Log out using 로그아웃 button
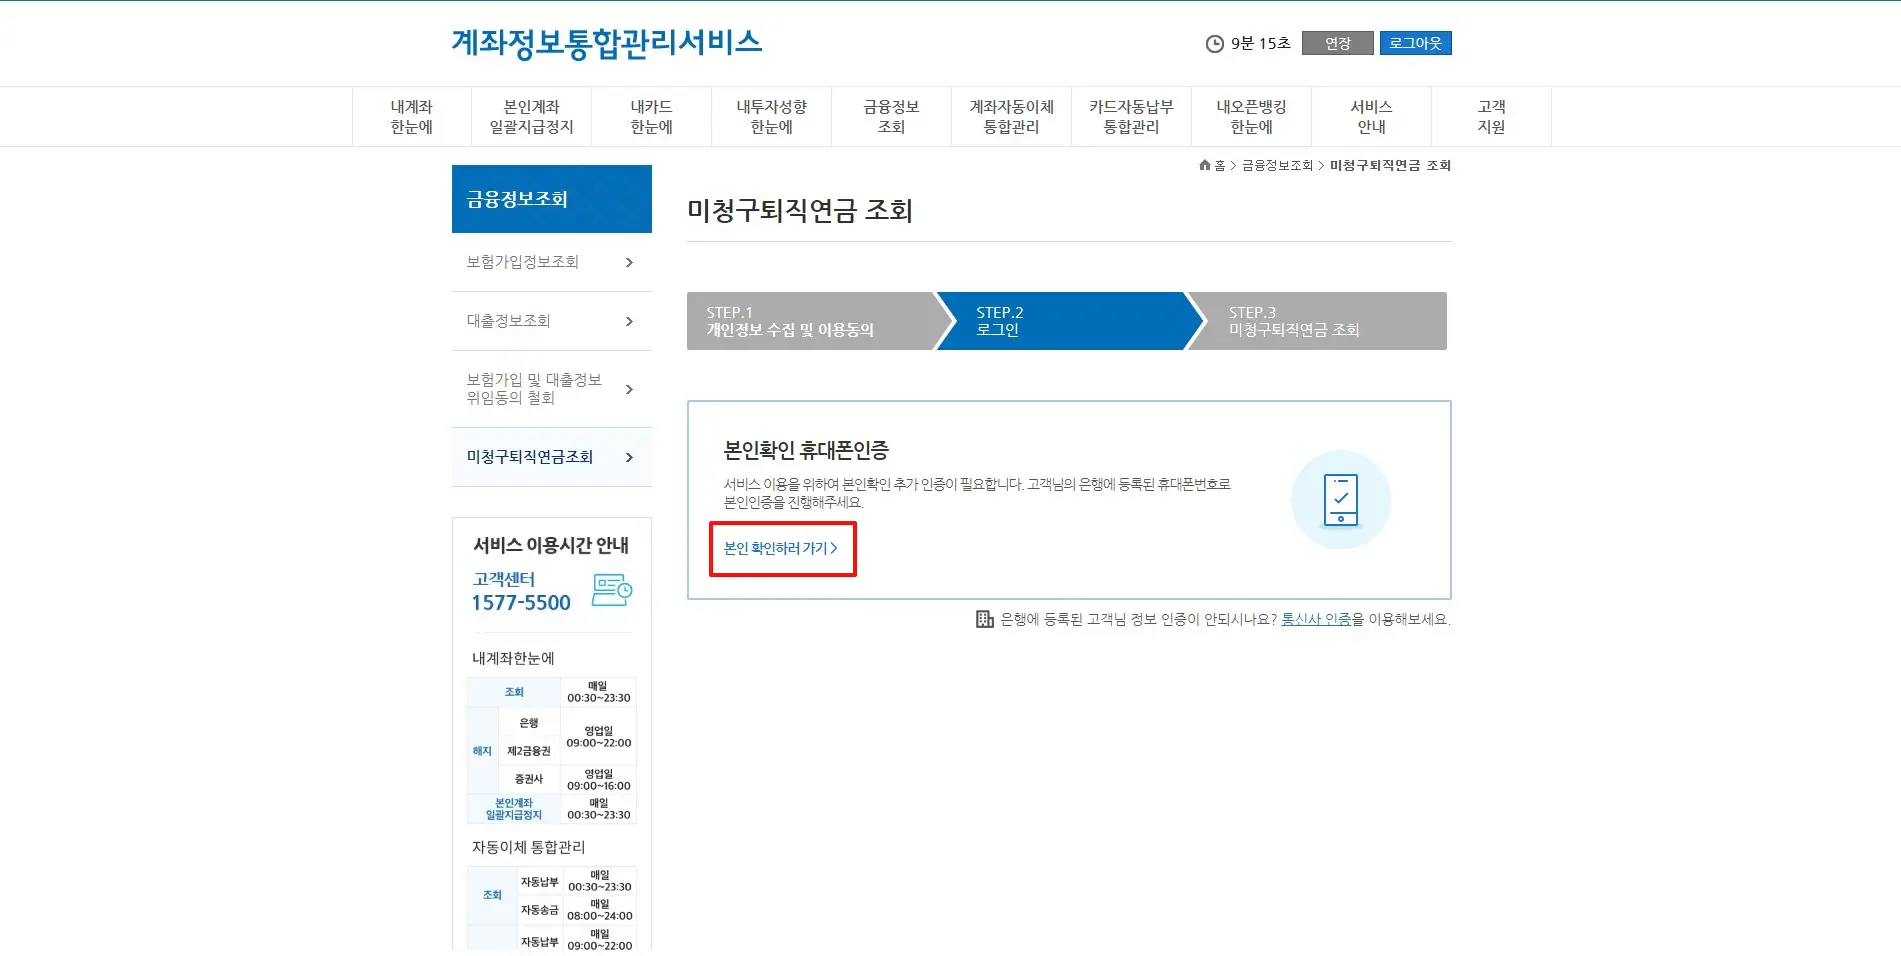This screenshot has width=1901, height=956. tap(1415, 43)
